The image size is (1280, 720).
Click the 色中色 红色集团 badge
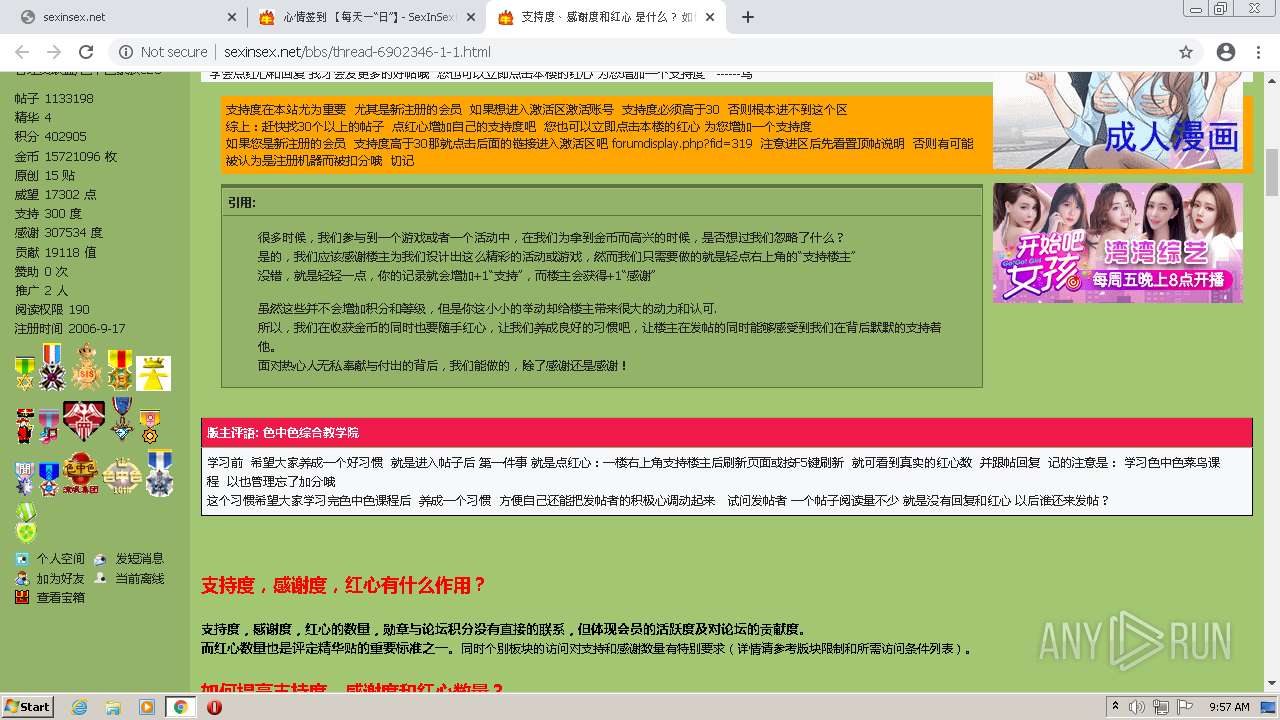pyautogui.click(x=81, y=473)
